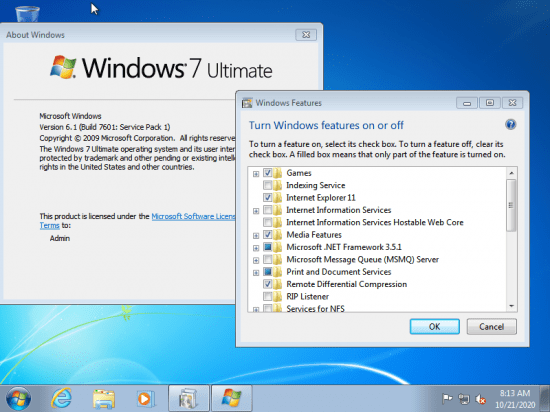
Task: Uncheck Internet Explorer 11 checkbox
Action: (268, 197)
